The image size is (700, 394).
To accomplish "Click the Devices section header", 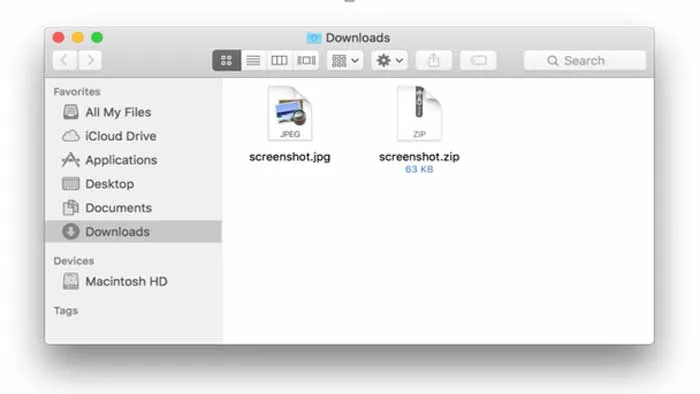I will coord(74,261).
